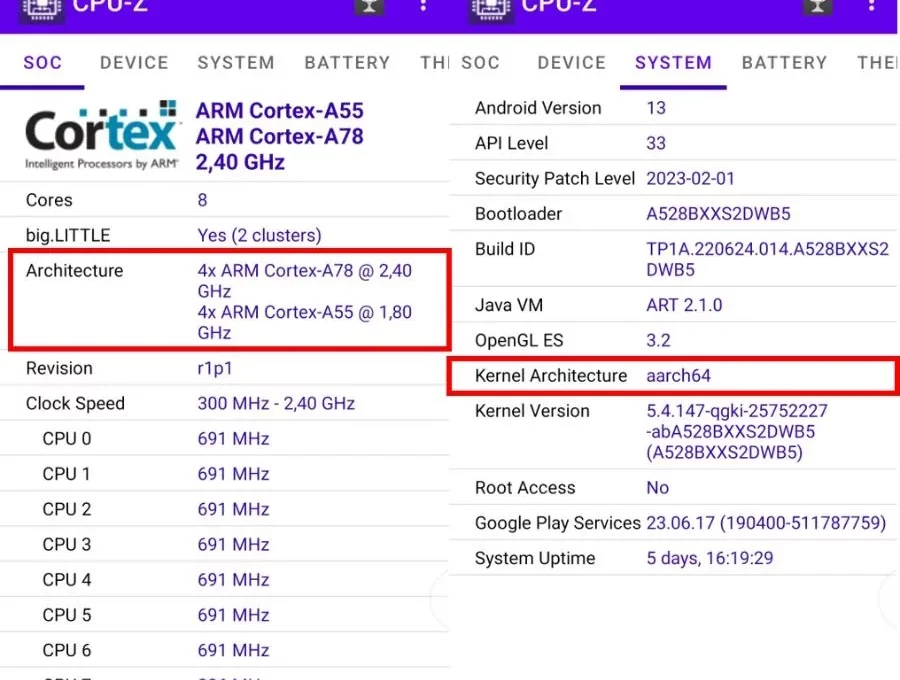Open the trophy icon on left screen
The height and width of the screenshot is (680, 900).
369,7
